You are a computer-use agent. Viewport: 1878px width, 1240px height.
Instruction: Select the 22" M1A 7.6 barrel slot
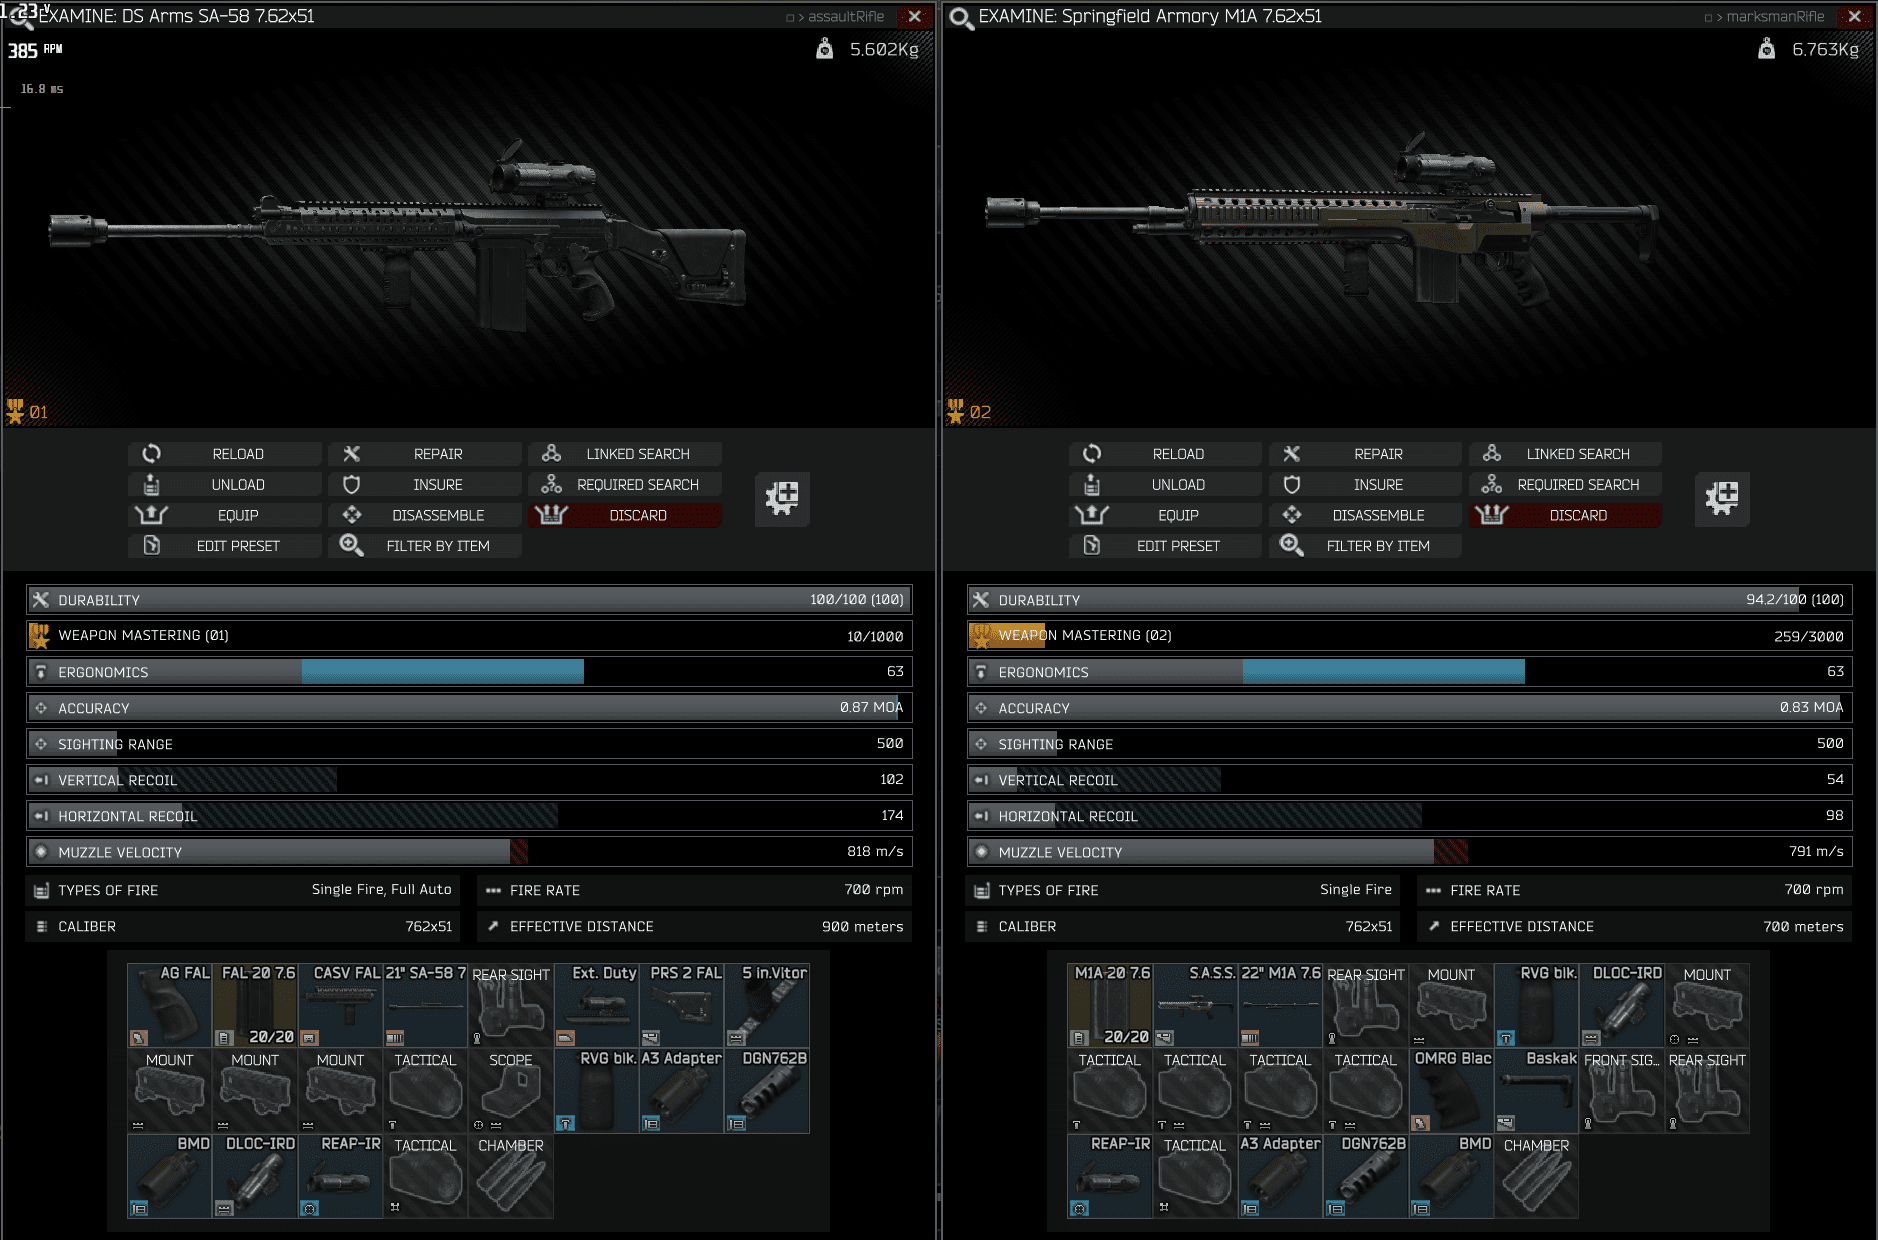point(1280,1005)
